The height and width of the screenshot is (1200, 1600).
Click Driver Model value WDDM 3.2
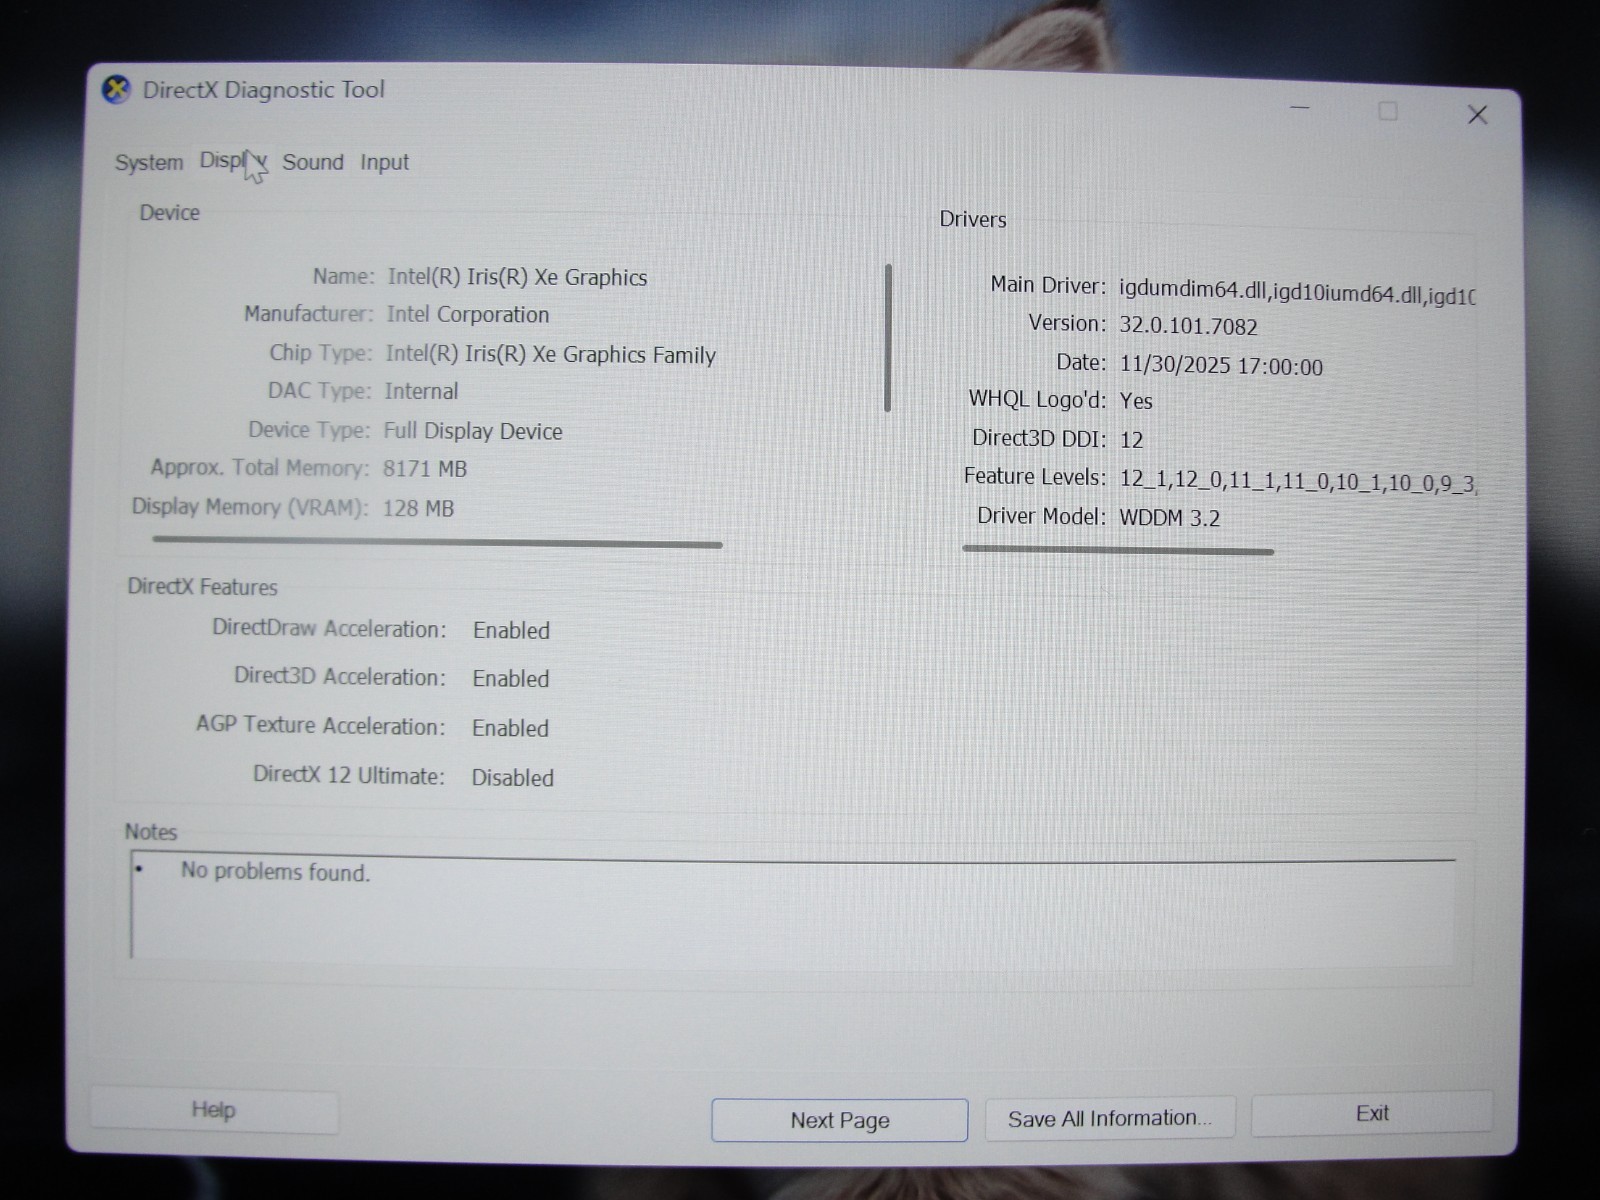point(1169,518)
